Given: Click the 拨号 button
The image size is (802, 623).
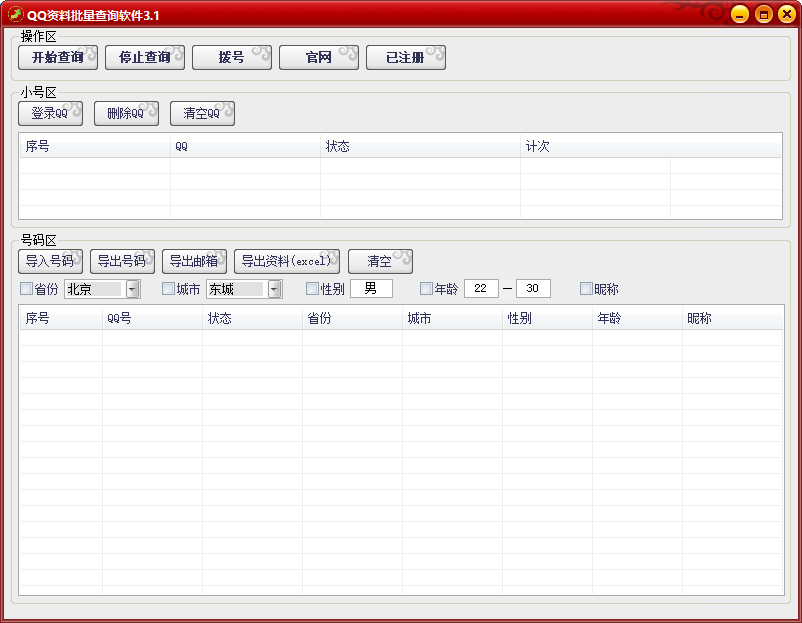Looking at the screenshot, I should tap(232, 57).
